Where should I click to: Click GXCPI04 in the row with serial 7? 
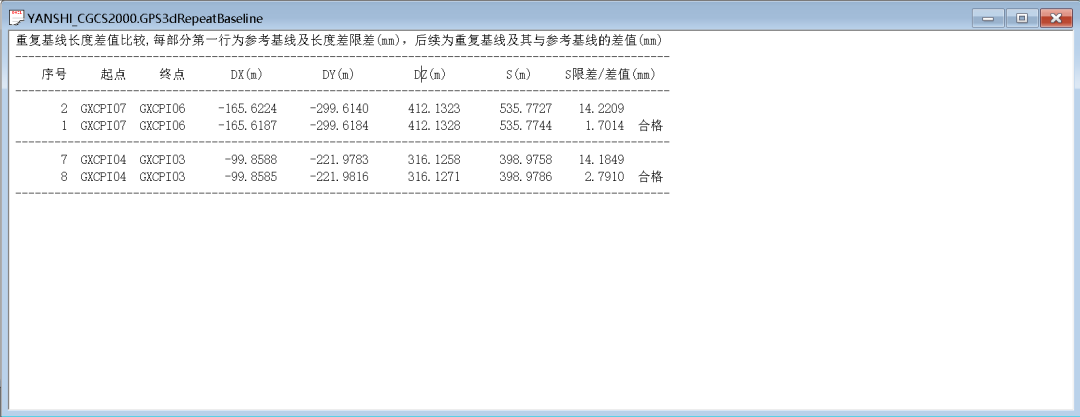103,160
